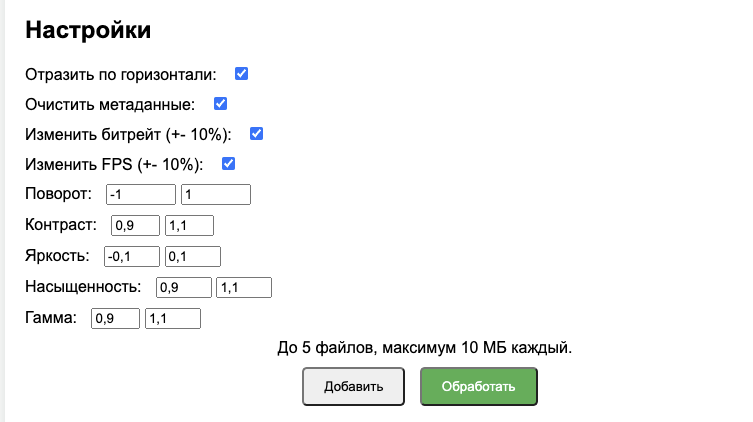753x422 pixels.
Task: Select the 'Яркость' minimum field with -0,1
Action: click(x=132, y=257)
